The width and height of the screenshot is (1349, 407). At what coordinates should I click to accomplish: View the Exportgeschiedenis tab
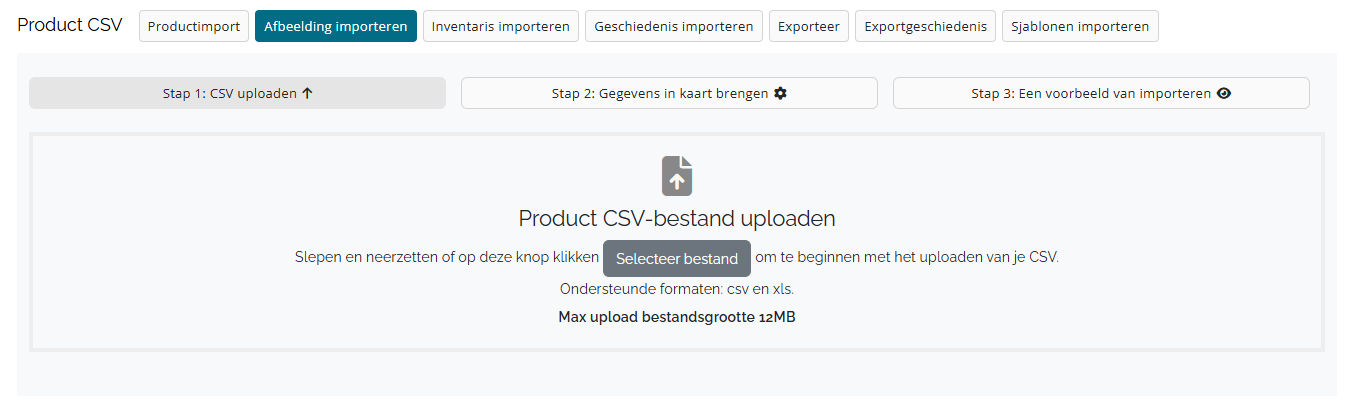tap(926, 26)
